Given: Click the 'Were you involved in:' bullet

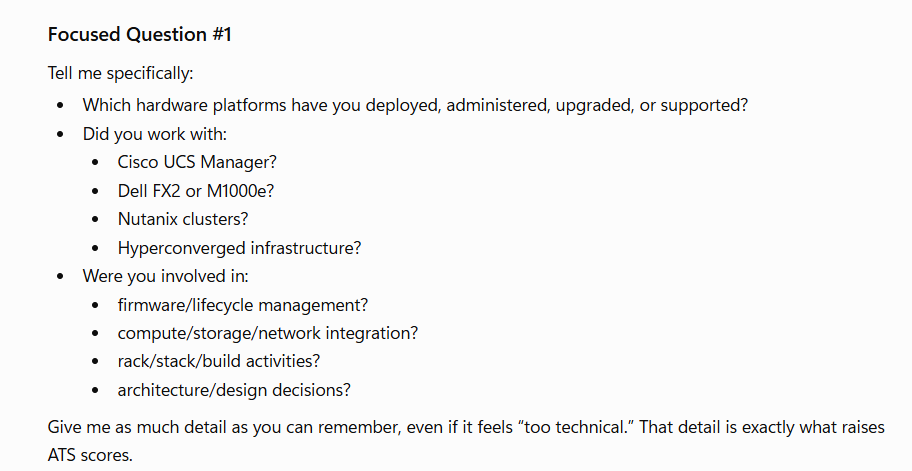Looking at the screenshot, I should pyautogui.click(x=165, y=276).
